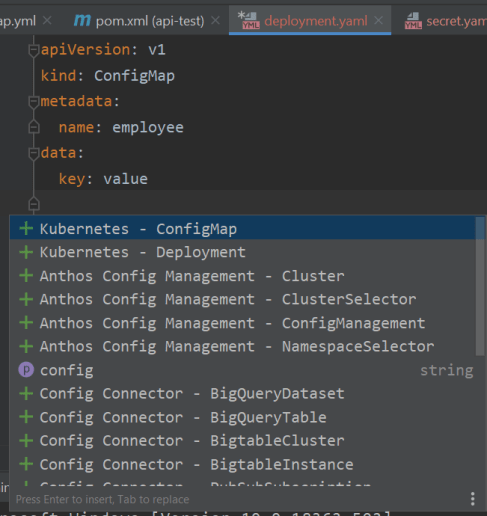Insert Config Connector - BigQueryTable template
This screenshot has height=516, width=487.
(243, 417)
